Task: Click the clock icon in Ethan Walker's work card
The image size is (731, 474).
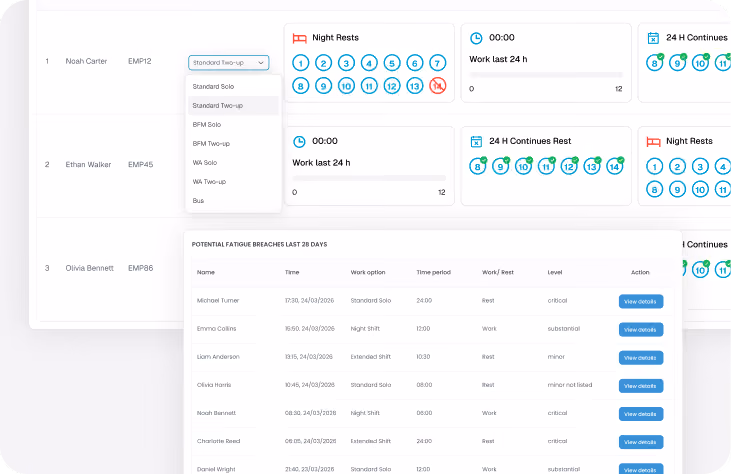Action: click(x=299, y=142)
